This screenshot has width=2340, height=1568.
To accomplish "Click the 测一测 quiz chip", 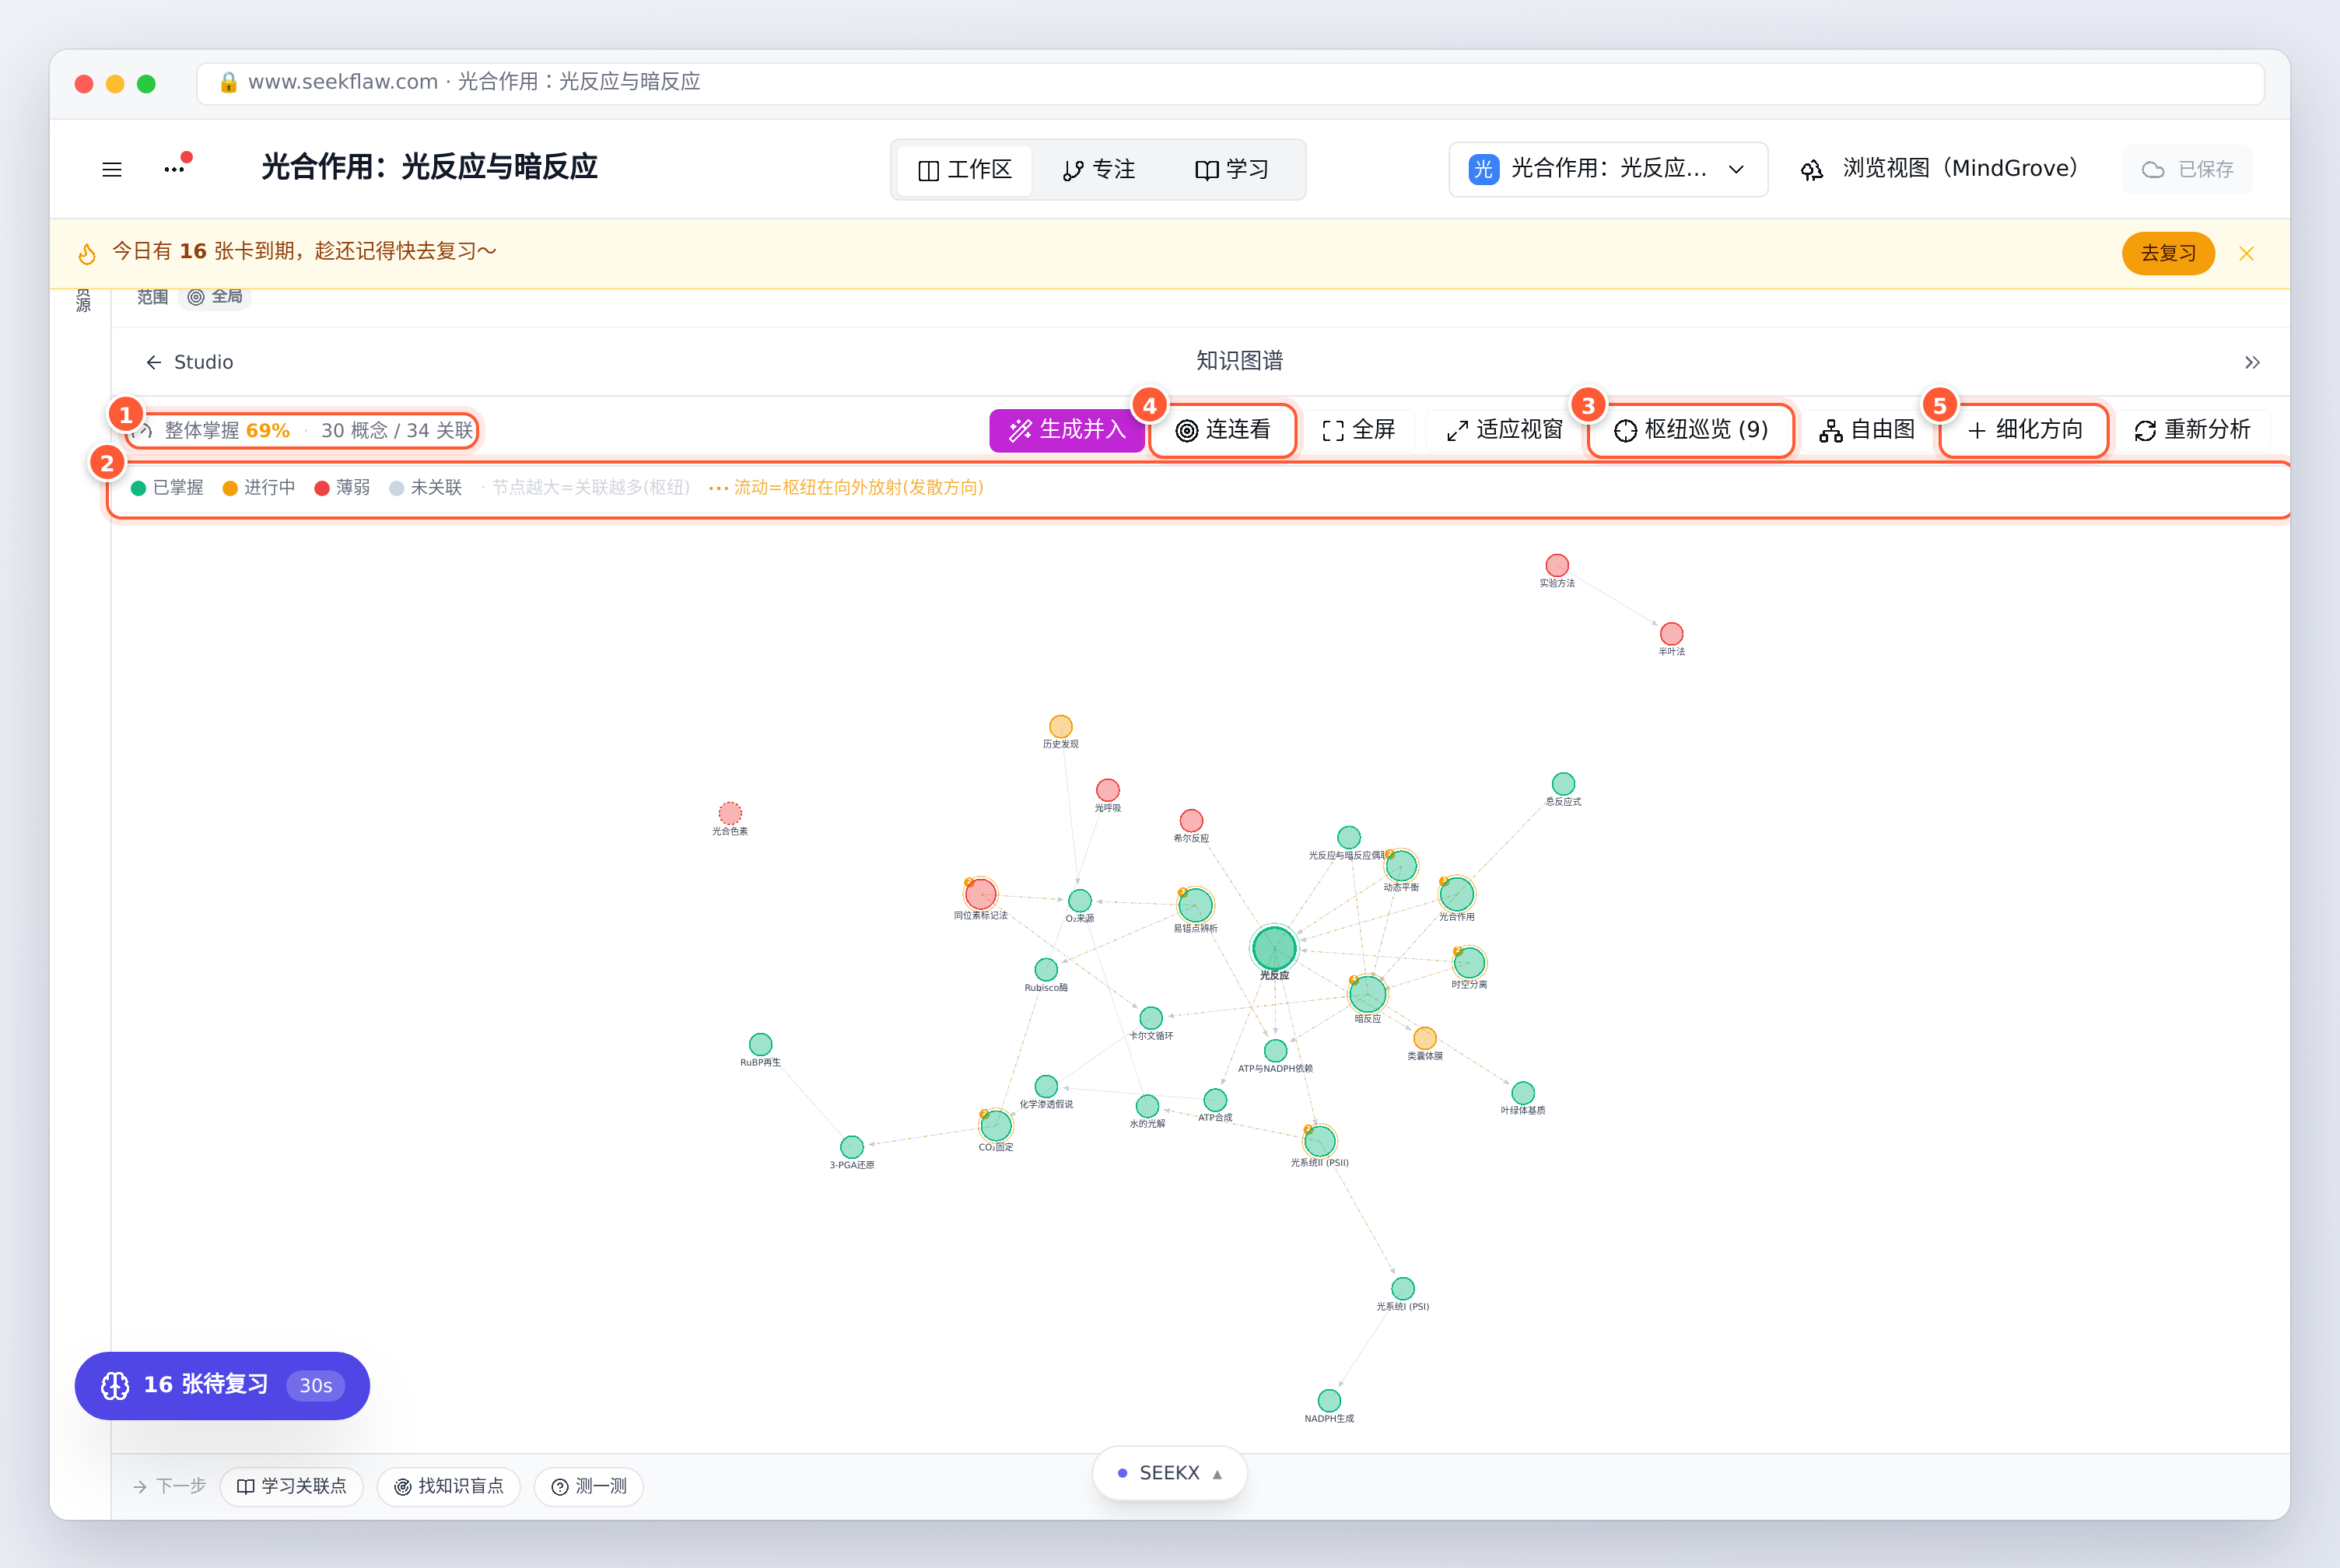I will point(588,1486).
